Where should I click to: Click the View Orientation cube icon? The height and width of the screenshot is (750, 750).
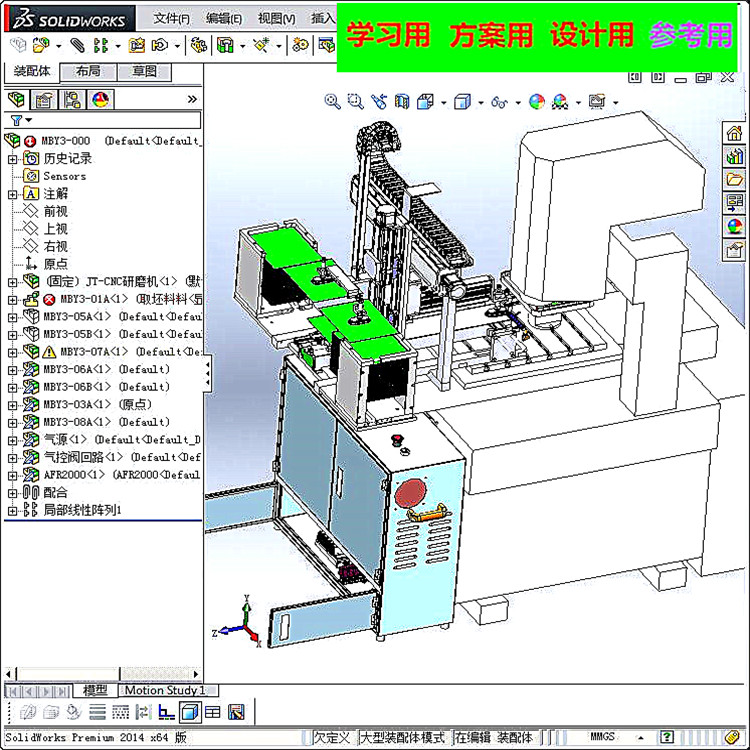pos(425,101)
